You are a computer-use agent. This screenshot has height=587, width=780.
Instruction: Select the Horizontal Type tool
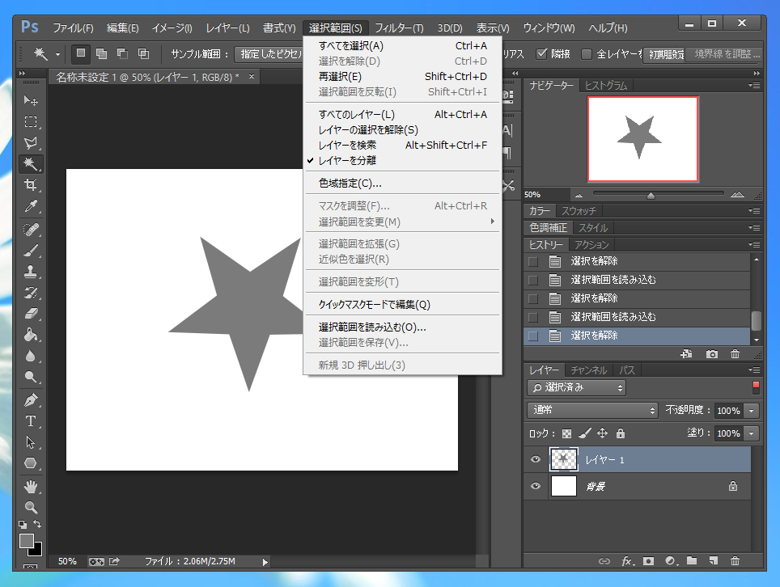pos(30,421)
